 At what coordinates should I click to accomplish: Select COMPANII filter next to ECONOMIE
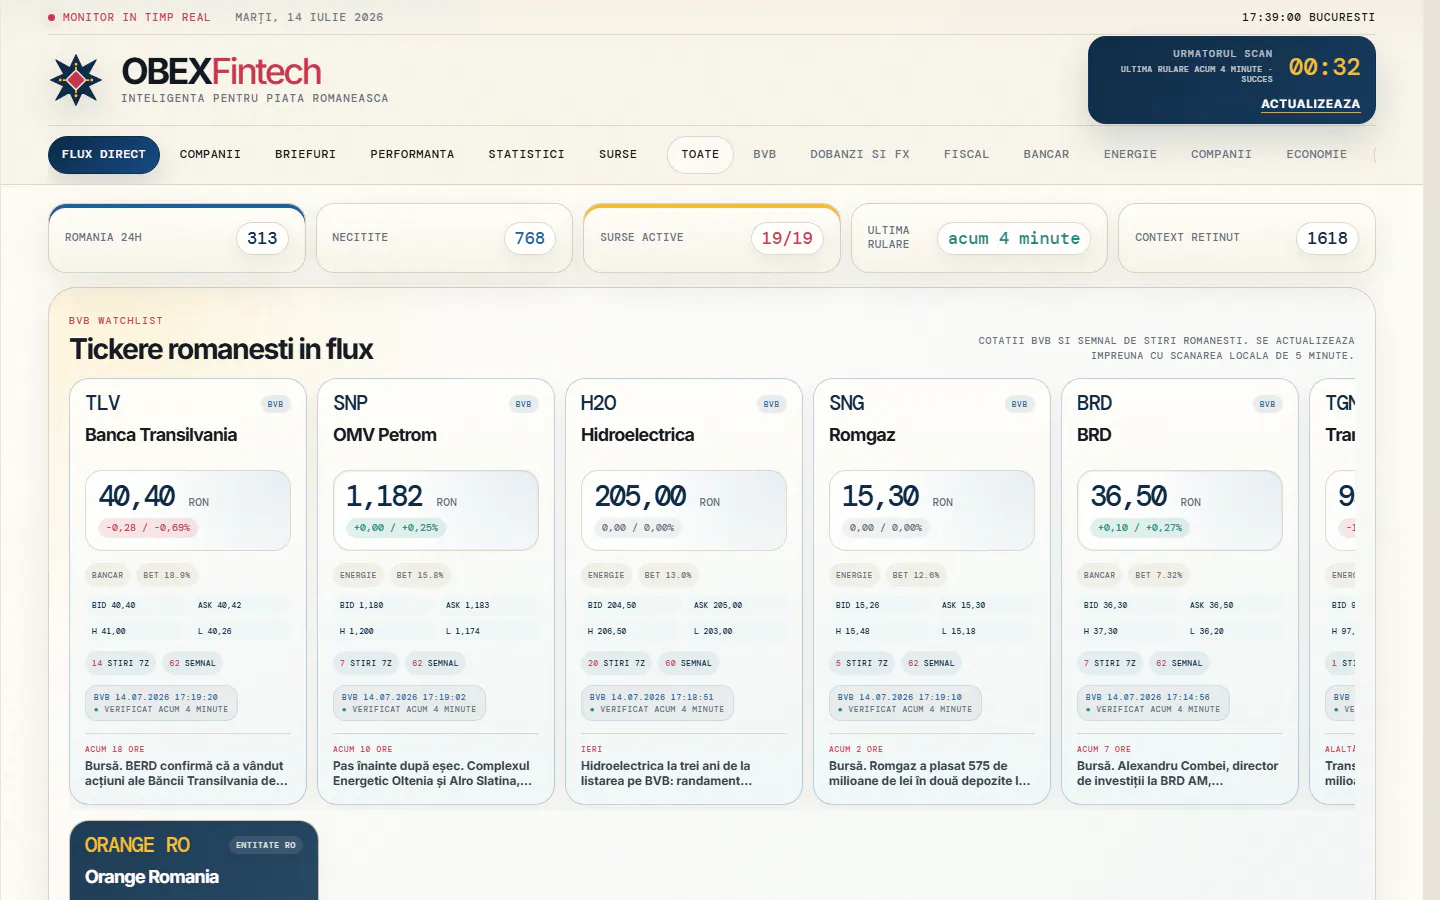tap(1221, 155)
